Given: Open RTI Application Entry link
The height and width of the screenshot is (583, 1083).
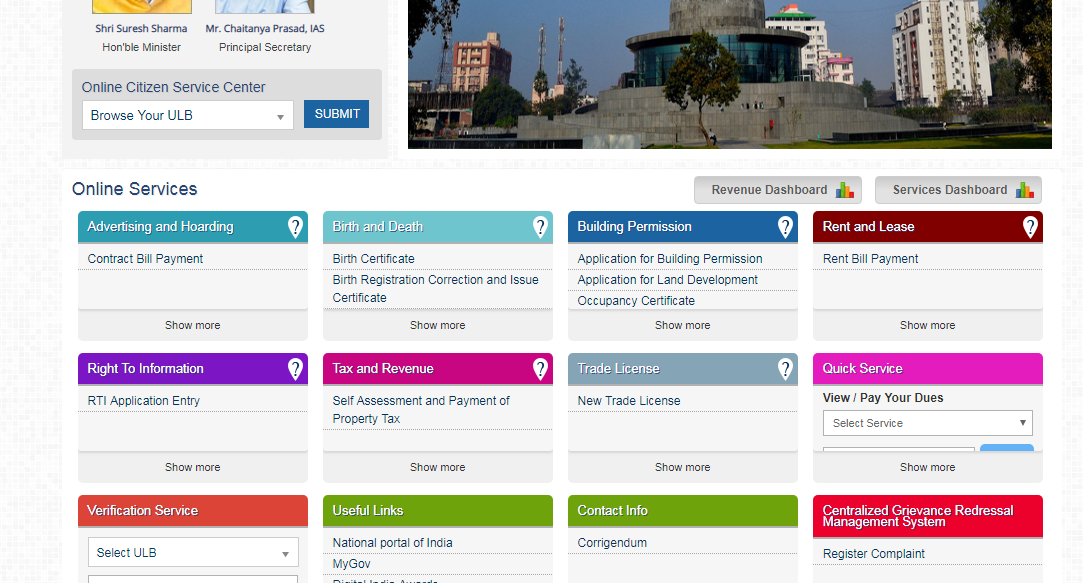Looking at the screenshot, I should click(x=144, y=401).
